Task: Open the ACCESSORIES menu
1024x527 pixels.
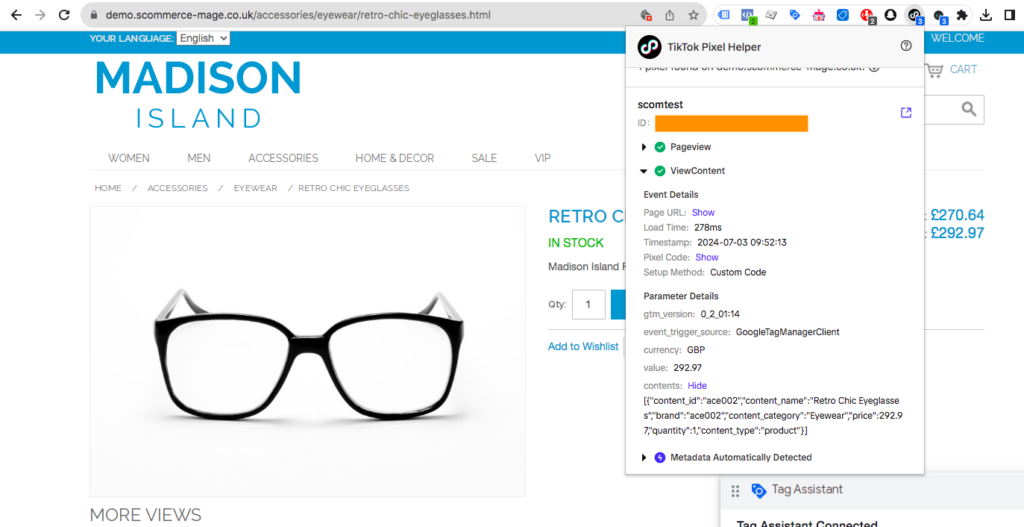Action: [x=283, y=158]
